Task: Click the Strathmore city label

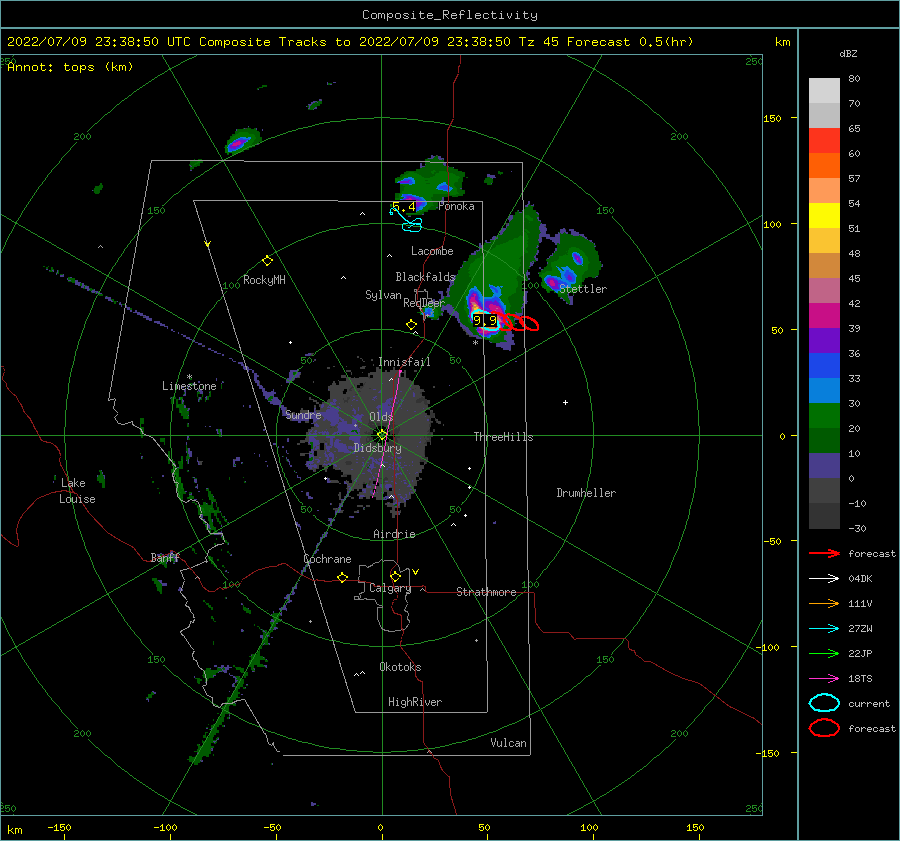Action: pyautogui.click(x=486, y=592)
